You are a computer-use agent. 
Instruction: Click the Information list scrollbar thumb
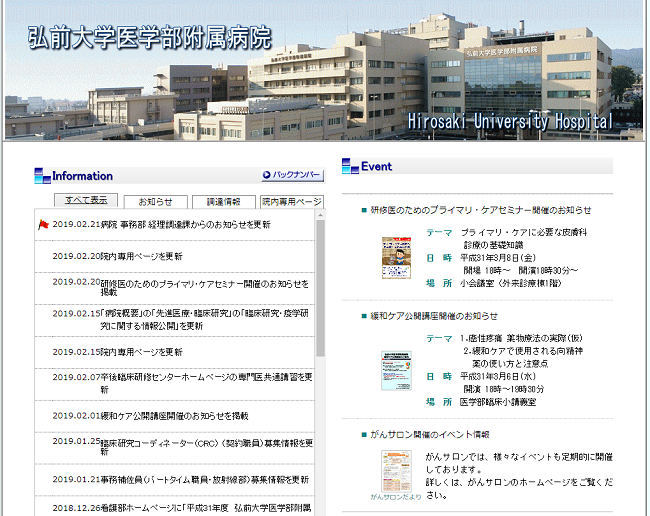(x=320, y=288)
